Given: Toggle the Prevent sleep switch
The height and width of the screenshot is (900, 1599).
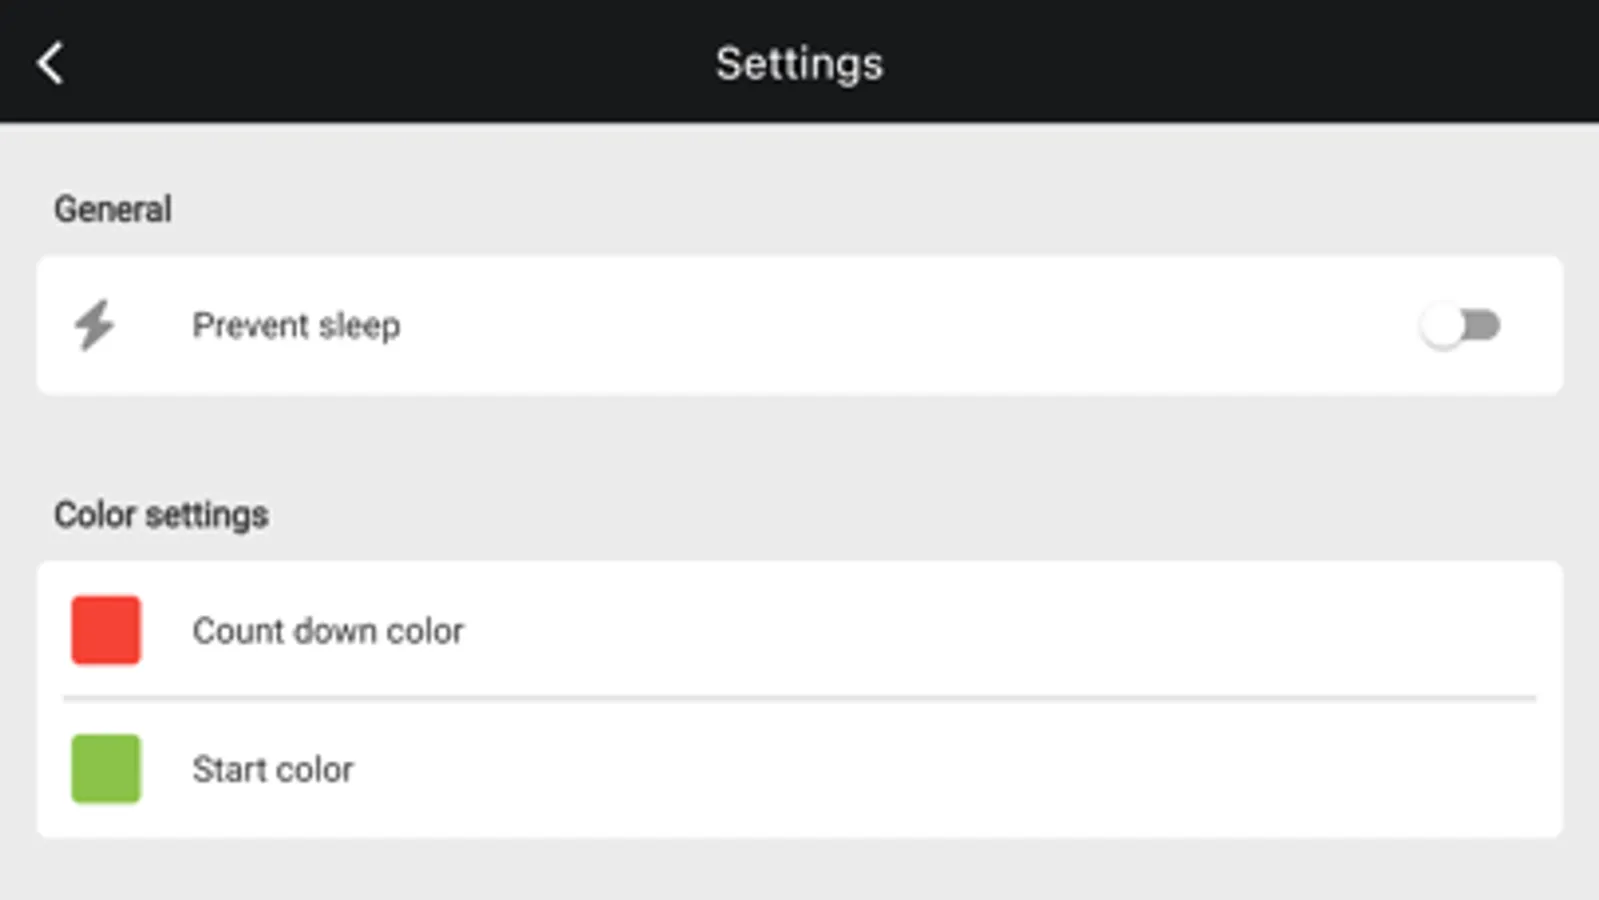Looking at the screenshot, I should [x=1460, y=326].
